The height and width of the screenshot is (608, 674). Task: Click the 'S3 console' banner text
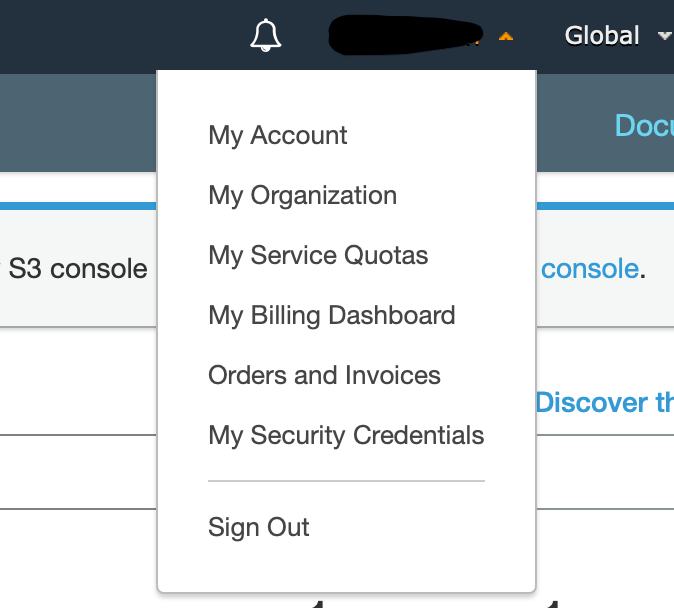pyautogui.click(x=78, y=268)
